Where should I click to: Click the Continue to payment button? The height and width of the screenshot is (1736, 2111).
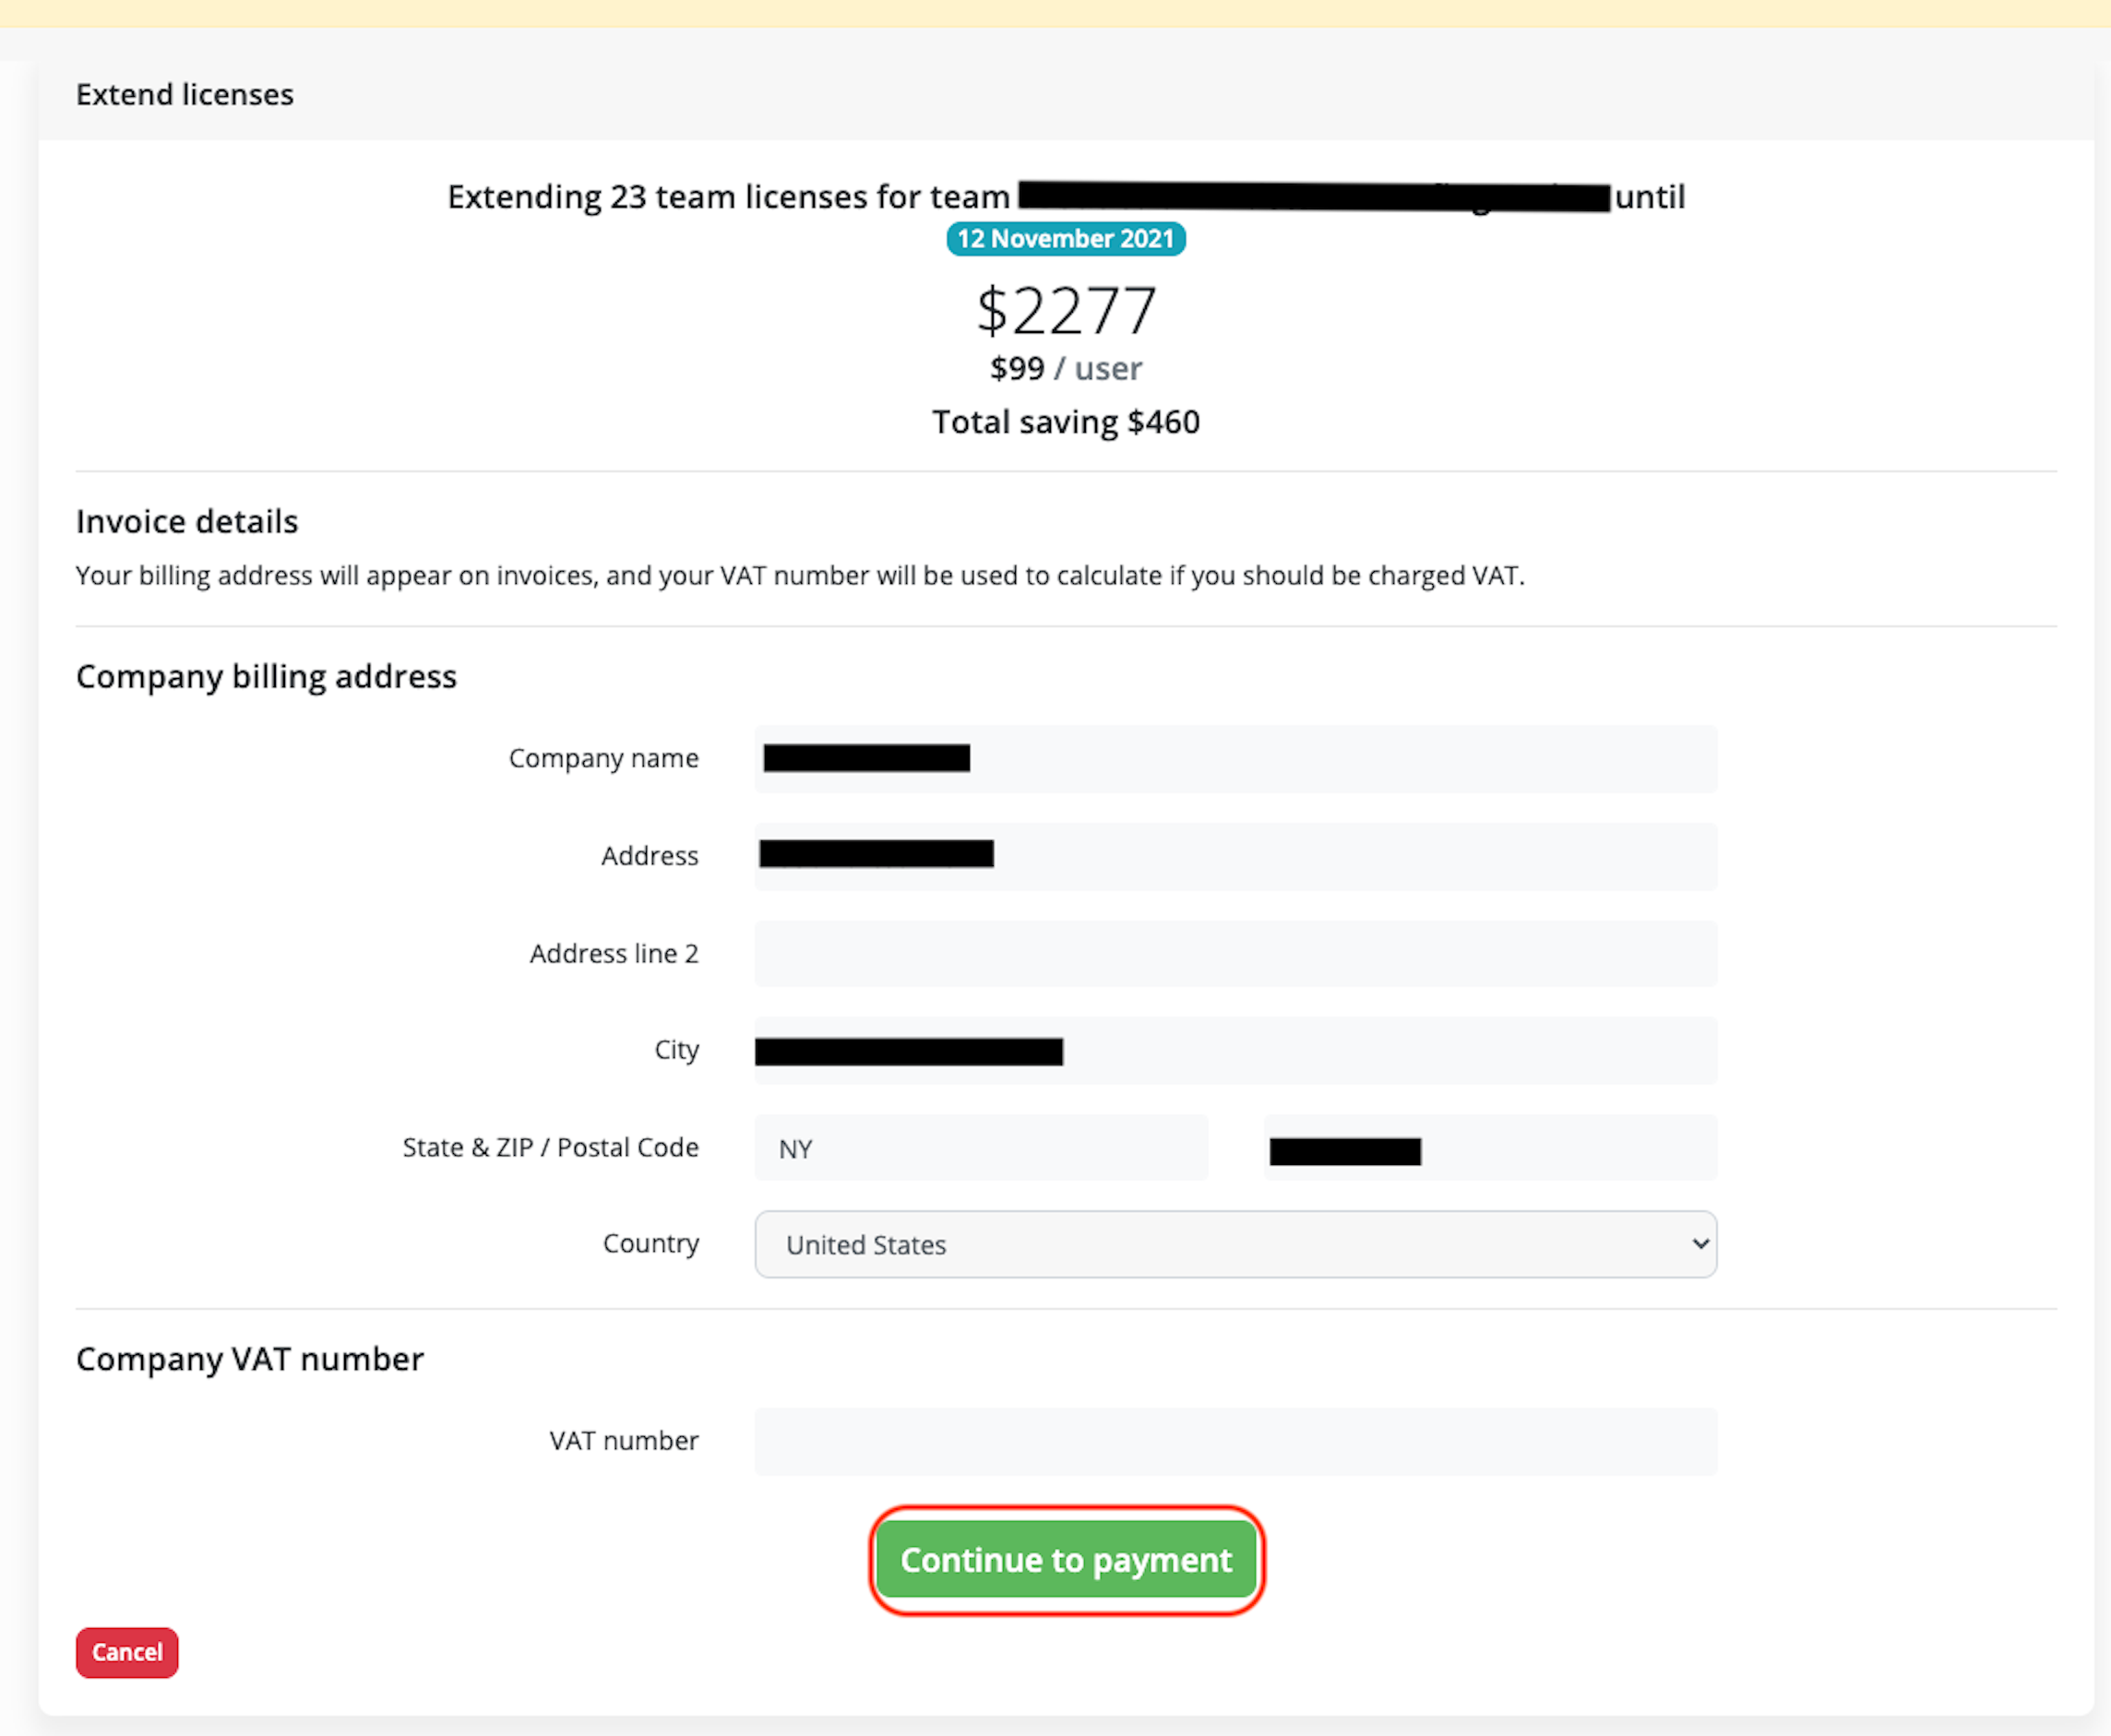[1066, 1560]
